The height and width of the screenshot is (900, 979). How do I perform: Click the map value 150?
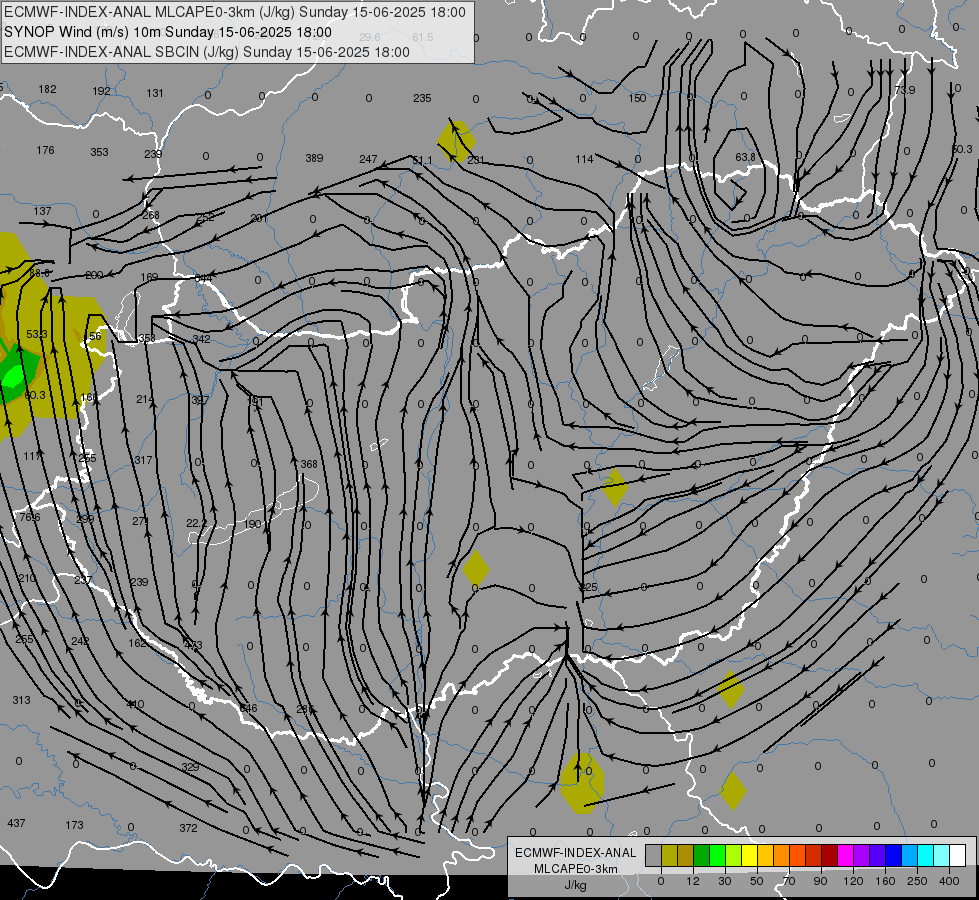pyautogui.click(x=637, y=98)
